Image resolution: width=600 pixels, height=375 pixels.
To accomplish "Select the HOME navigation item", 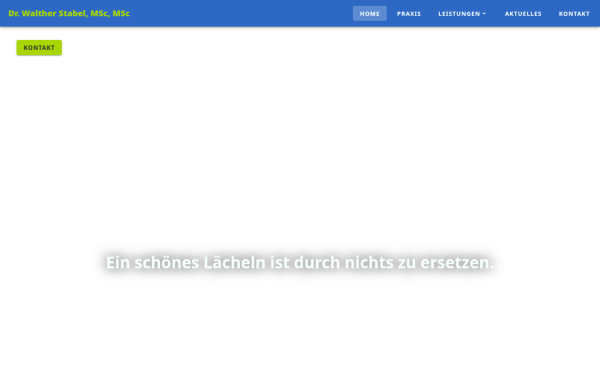I will click(370, 13).
